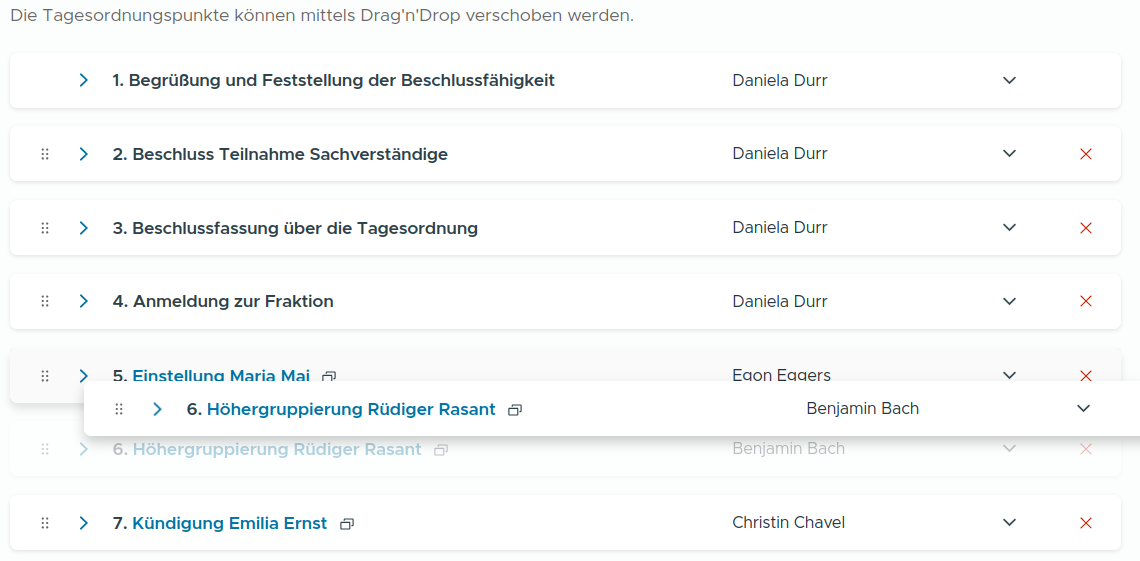Open dropdown arrow for Daniela Durr in item 1
The image size is (1140, 561).
(x=1009, y=80)
